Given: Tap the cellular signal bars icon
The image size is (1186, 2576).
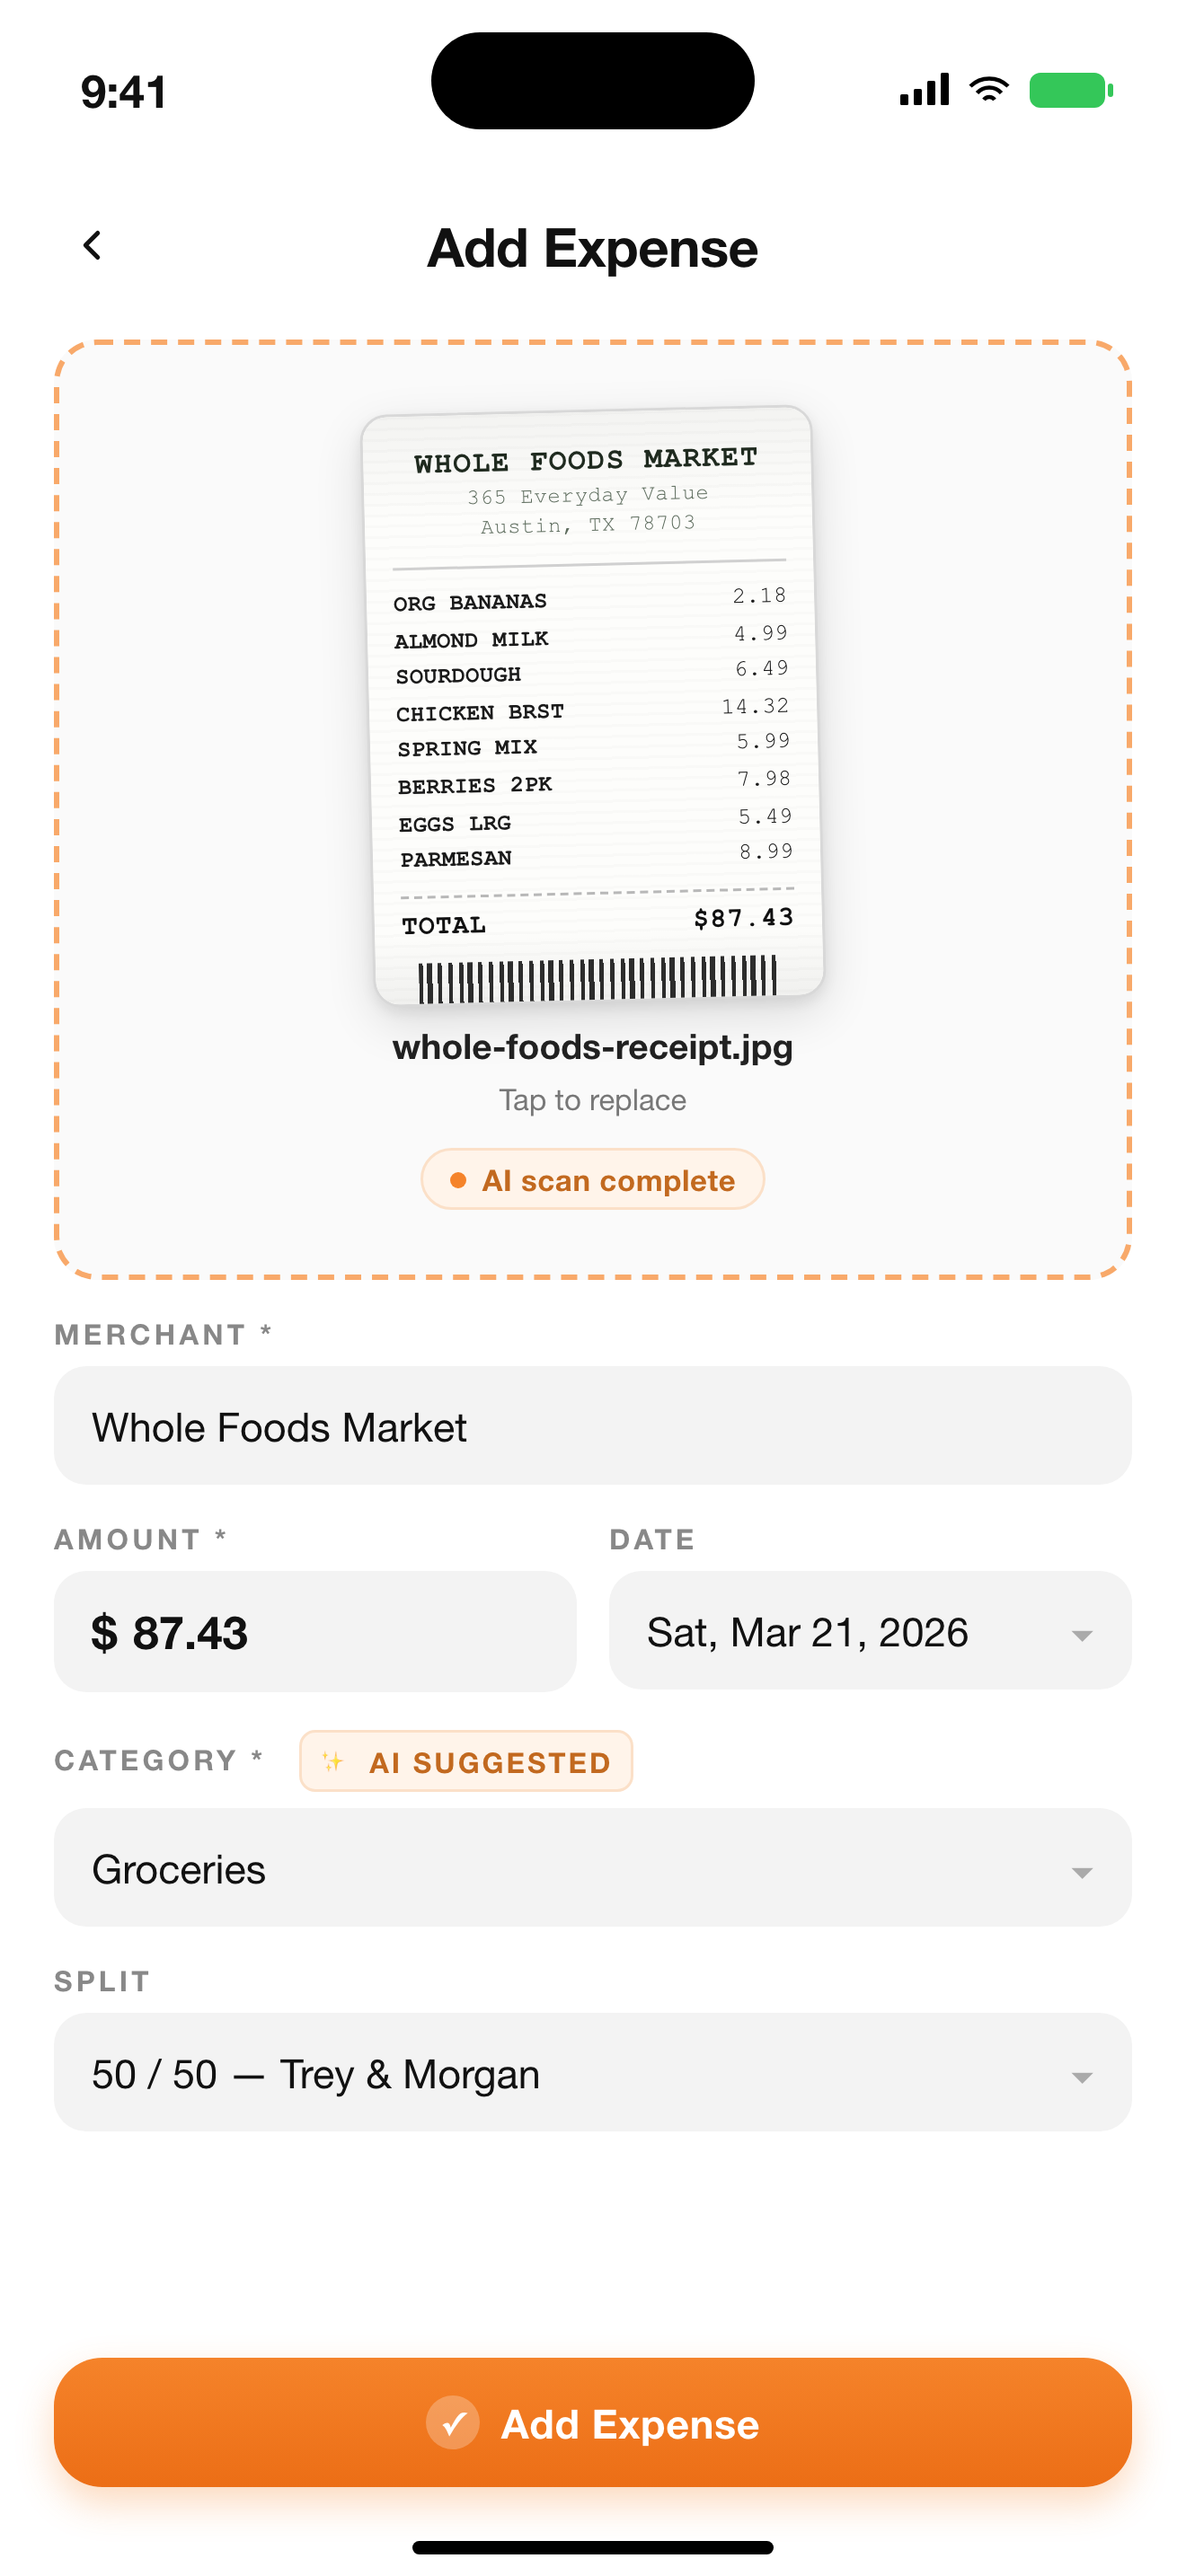Looking at the screenshot, I should [x=924, y=90].
